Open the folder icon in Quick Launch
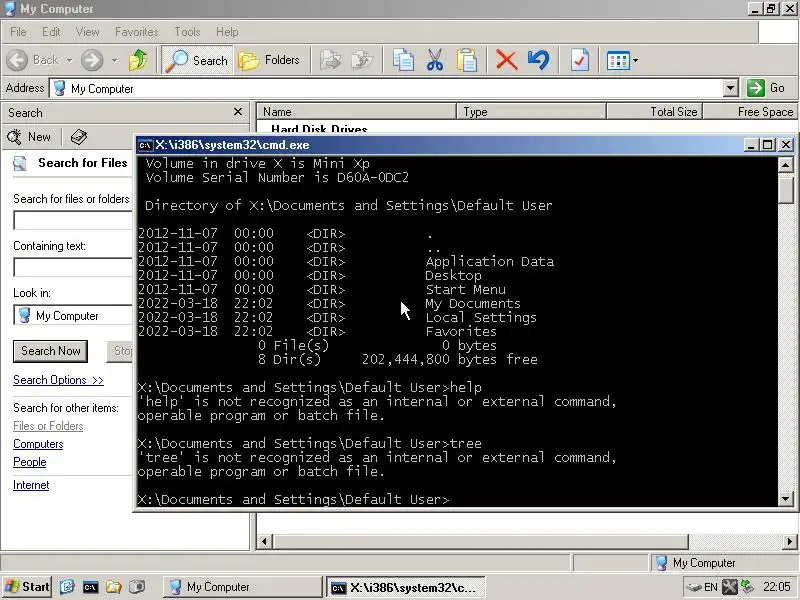Screen dimensions: 800x600 tap(113, 587)
